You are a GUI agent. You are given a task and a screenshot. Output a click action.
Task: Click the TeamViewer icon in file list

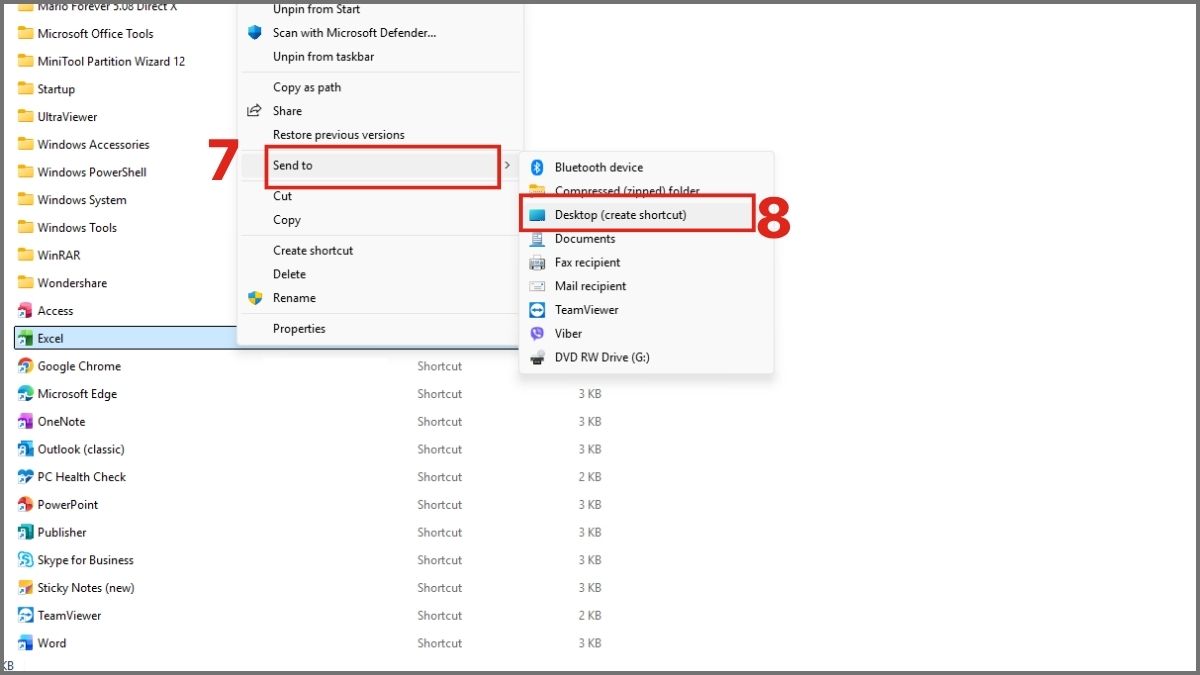(x=26, y=616)
